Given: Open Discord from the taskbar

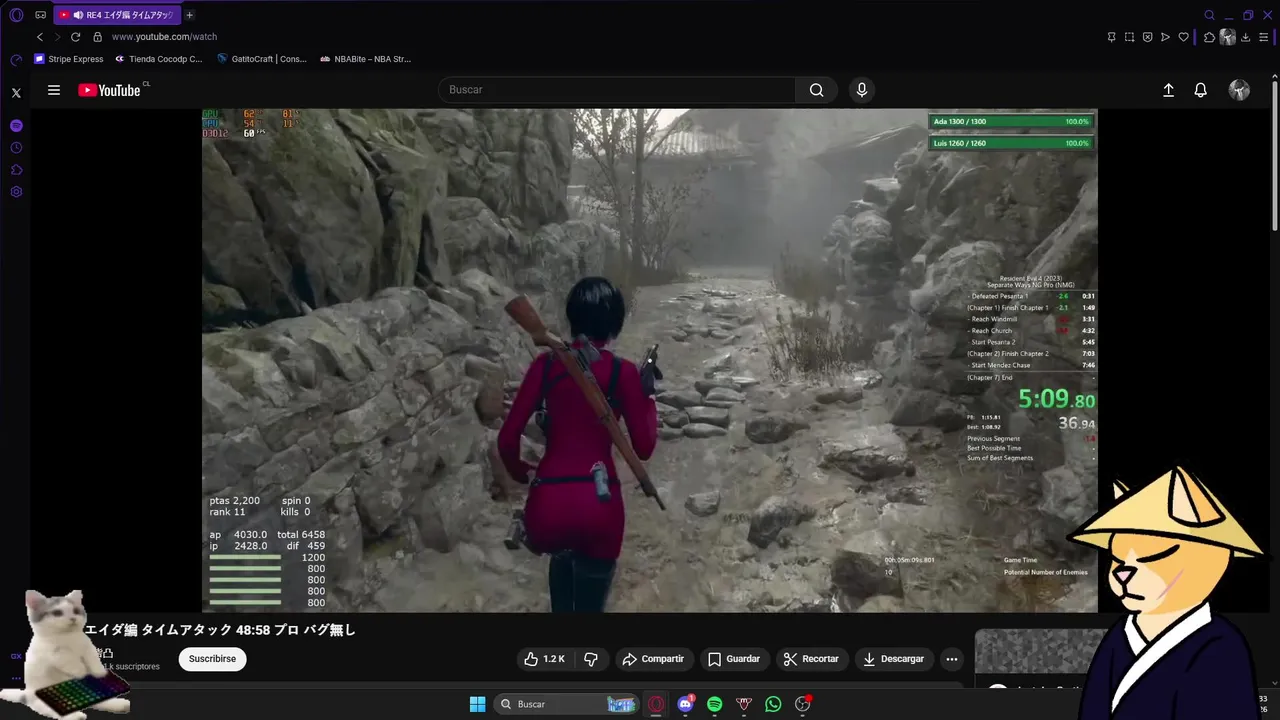Looking at the screenshot, I should coord(685,704).
